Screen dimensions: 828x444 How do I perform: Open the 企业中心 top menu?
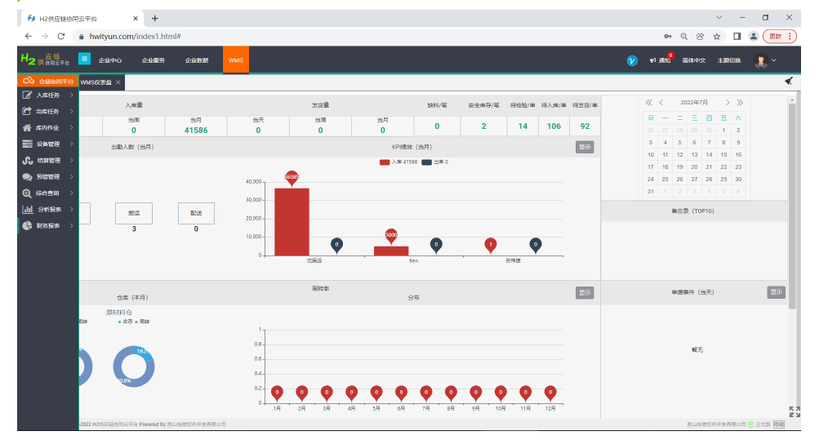click(110, 60)
